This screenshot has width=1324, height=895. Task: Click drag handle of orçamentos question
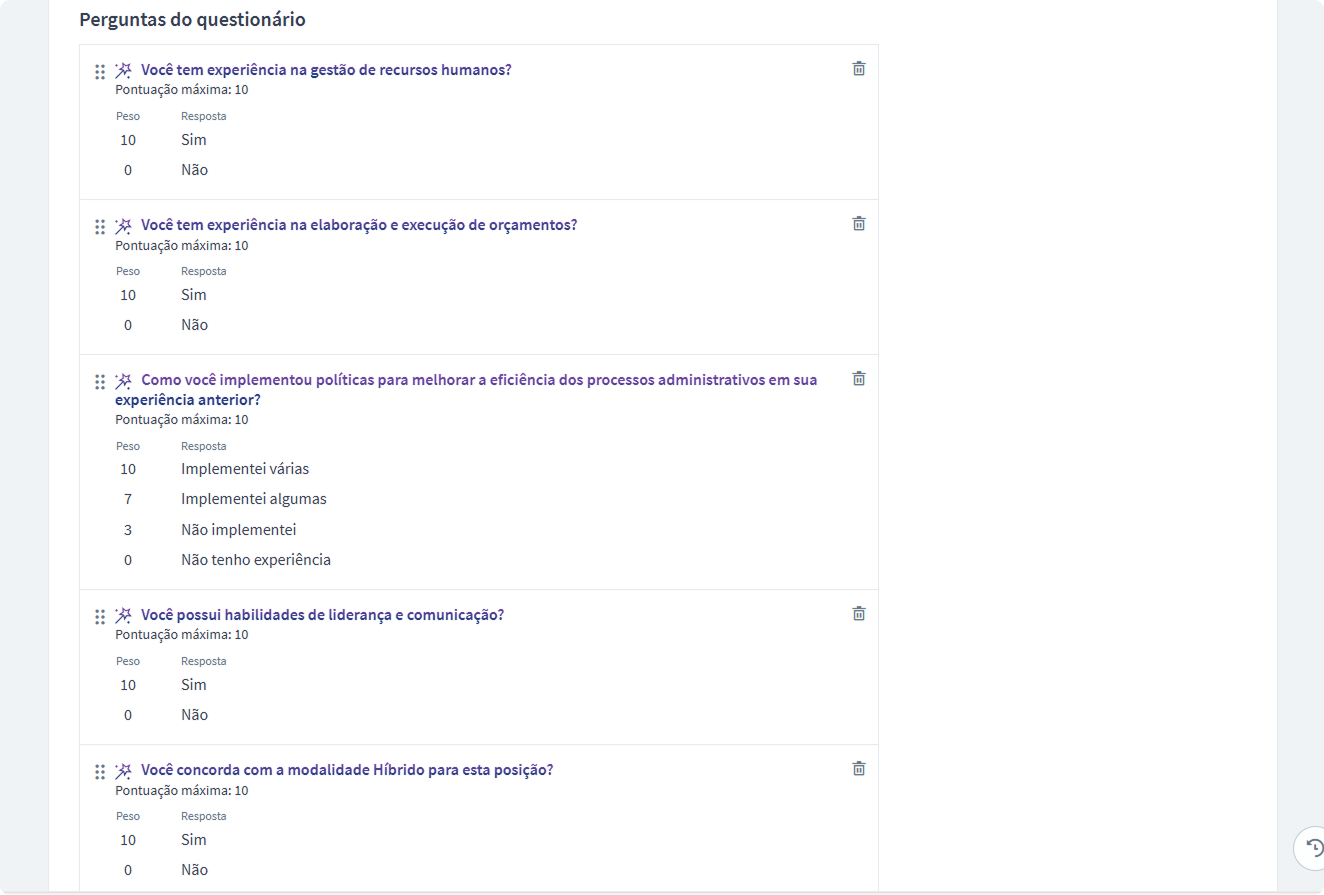pyautogui.click(x=100, y=227)
